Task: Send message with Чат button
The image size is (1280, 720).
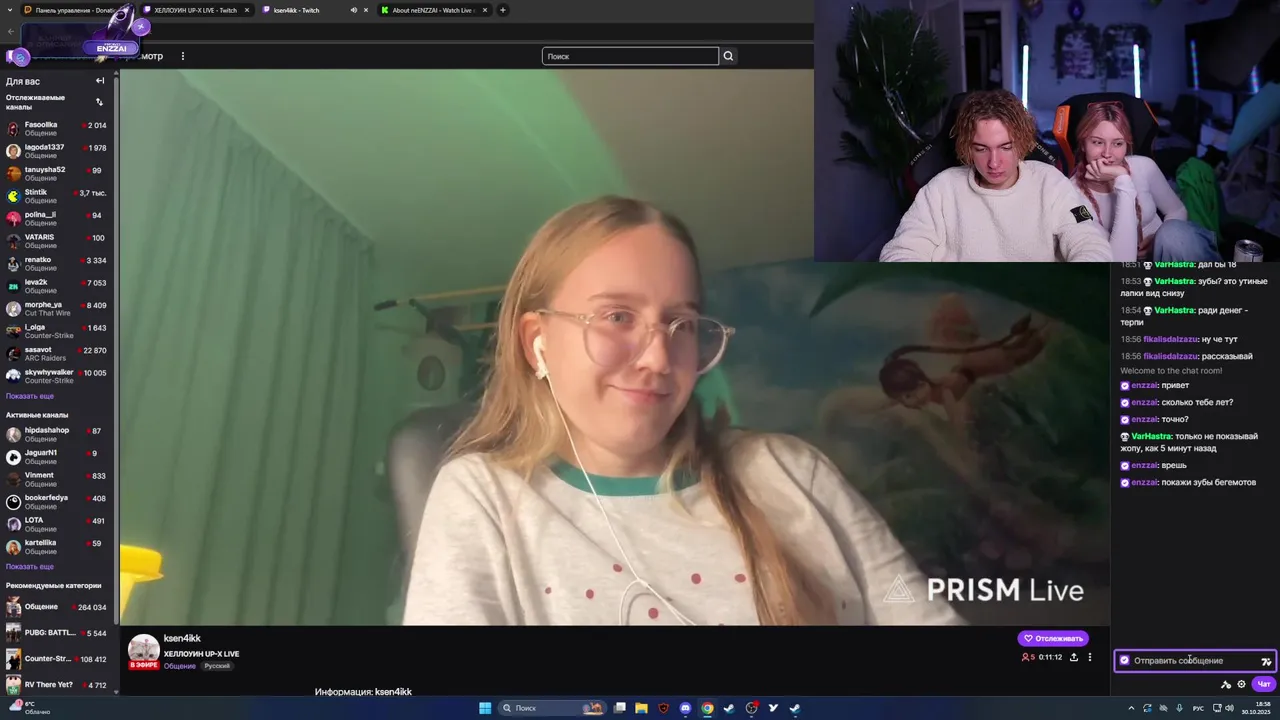Action: pos(1264,684)
